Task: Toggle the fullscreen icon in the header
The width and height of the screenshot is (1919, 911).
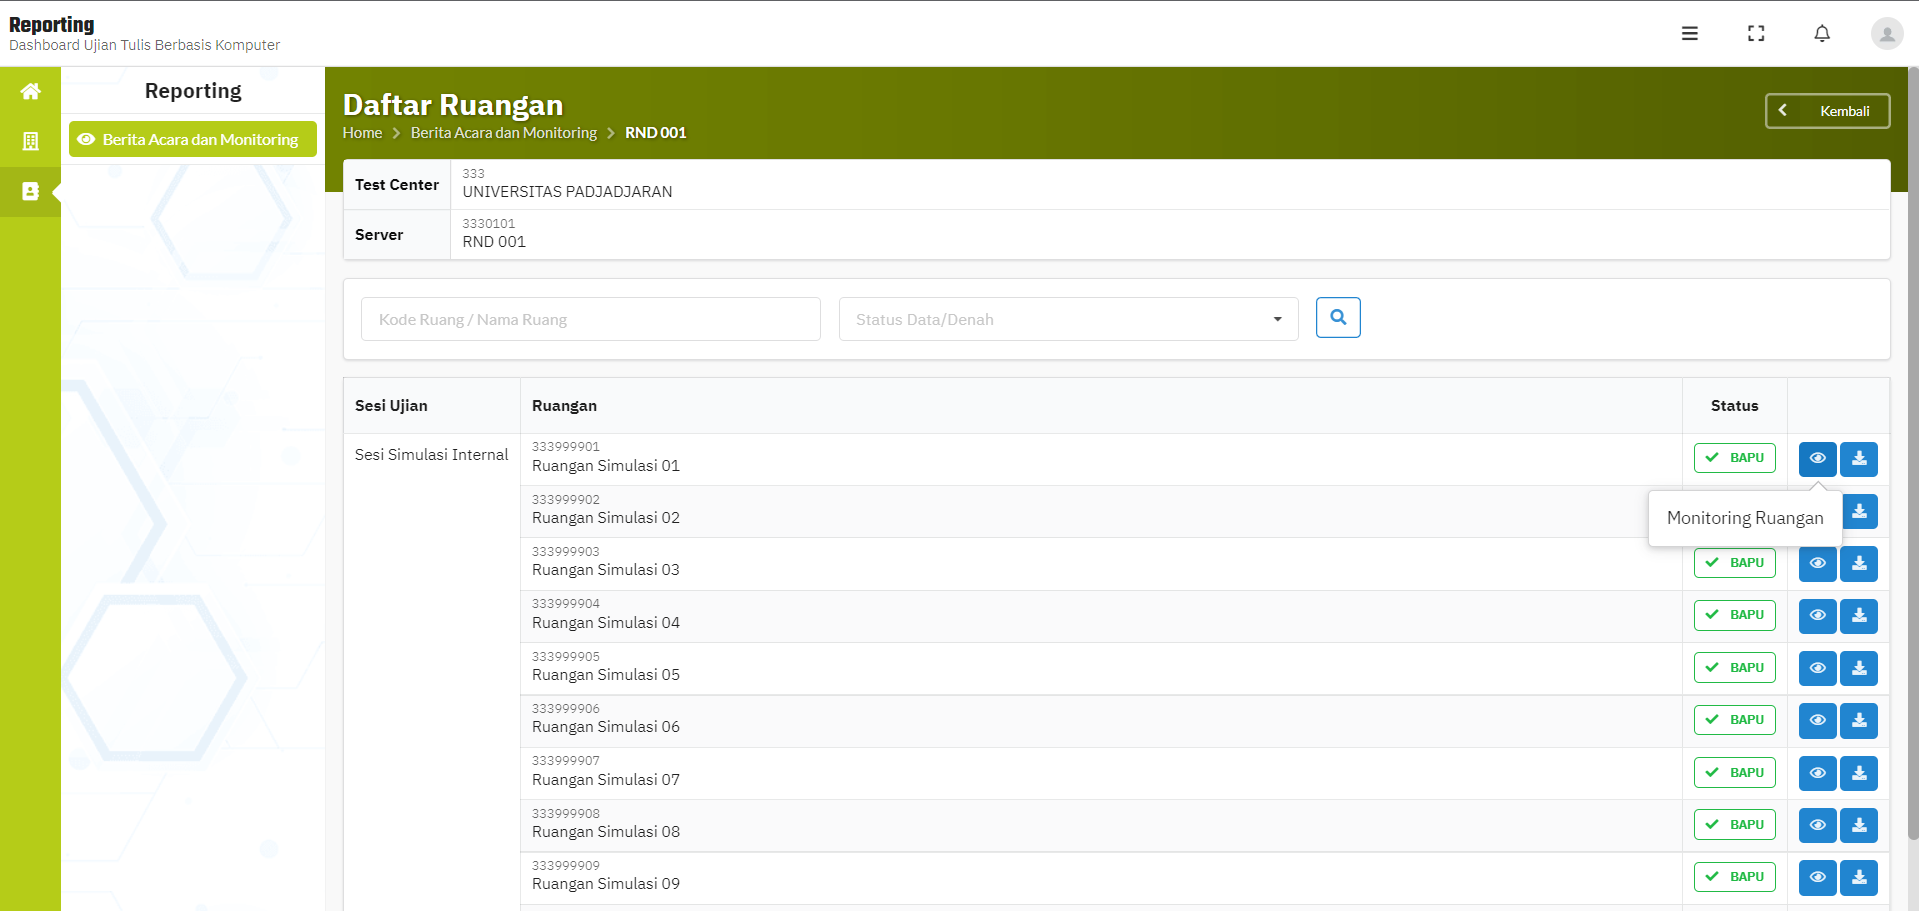Action: [x=1755, y=33]
